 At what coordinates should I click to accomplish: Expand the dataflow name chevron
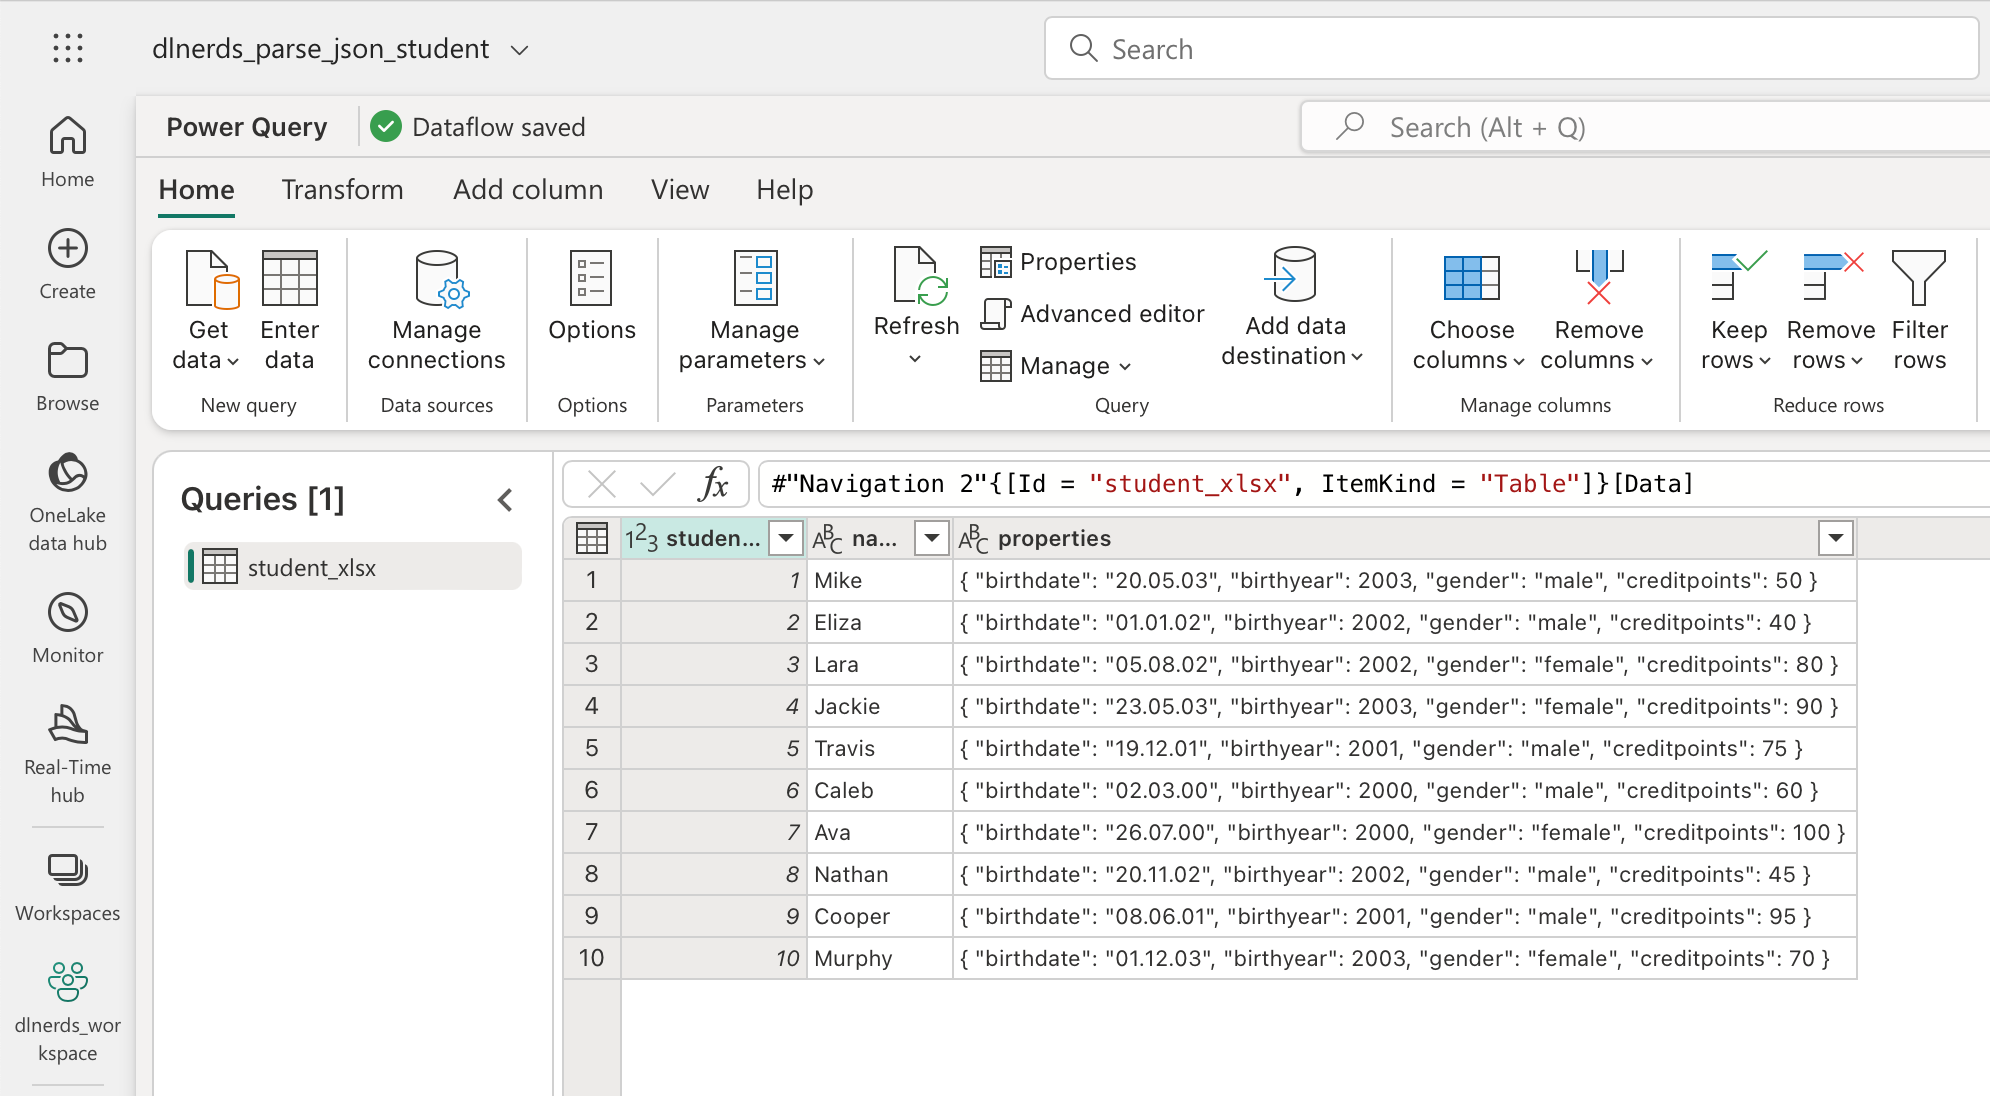click(x=519, y=50)
